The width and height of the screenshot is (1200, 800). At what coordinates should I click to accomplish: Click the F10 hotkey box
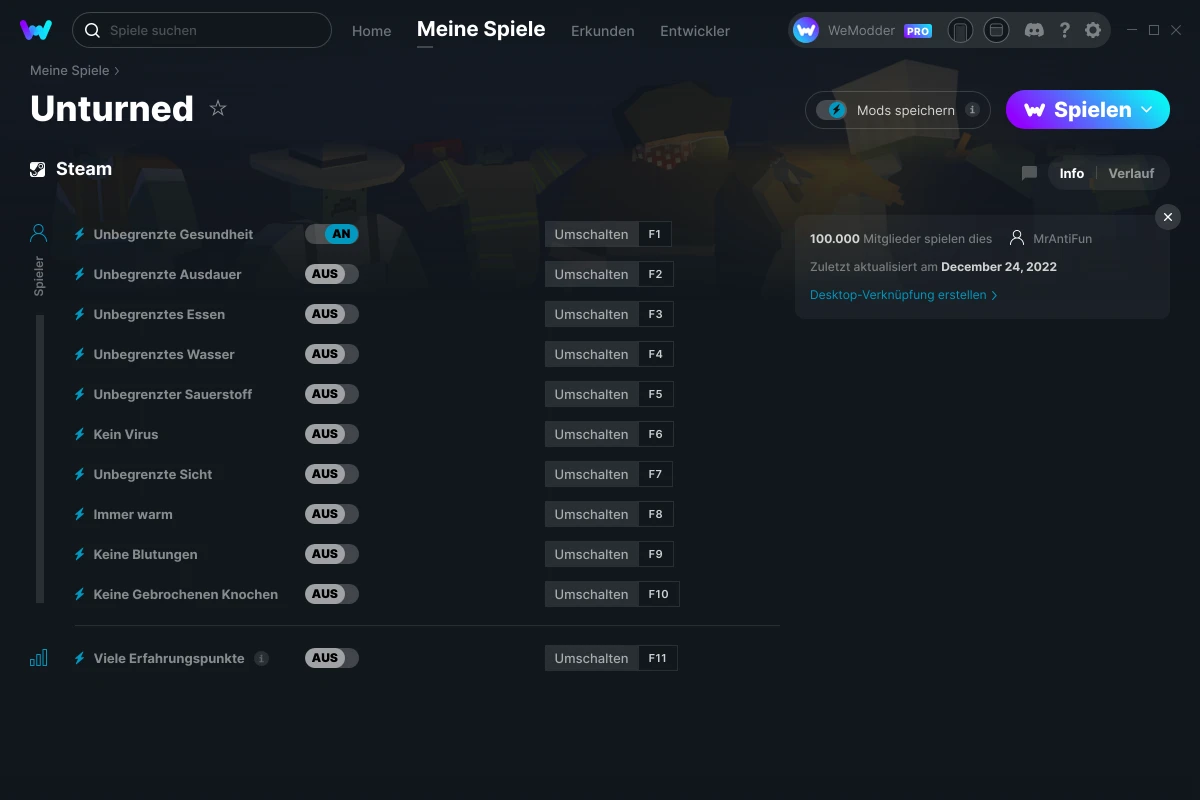coord(658,594)
